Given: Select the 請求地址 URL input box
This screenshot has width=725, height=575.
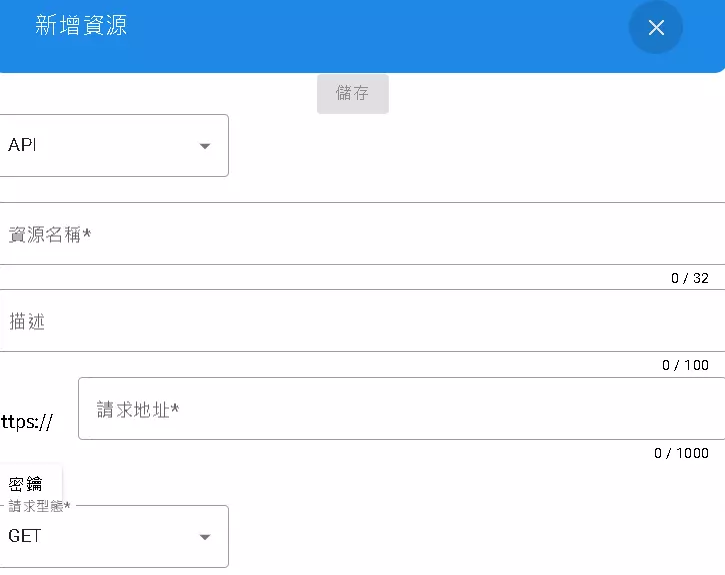Looking at the screenshot, I should click(x=400, y=409).
